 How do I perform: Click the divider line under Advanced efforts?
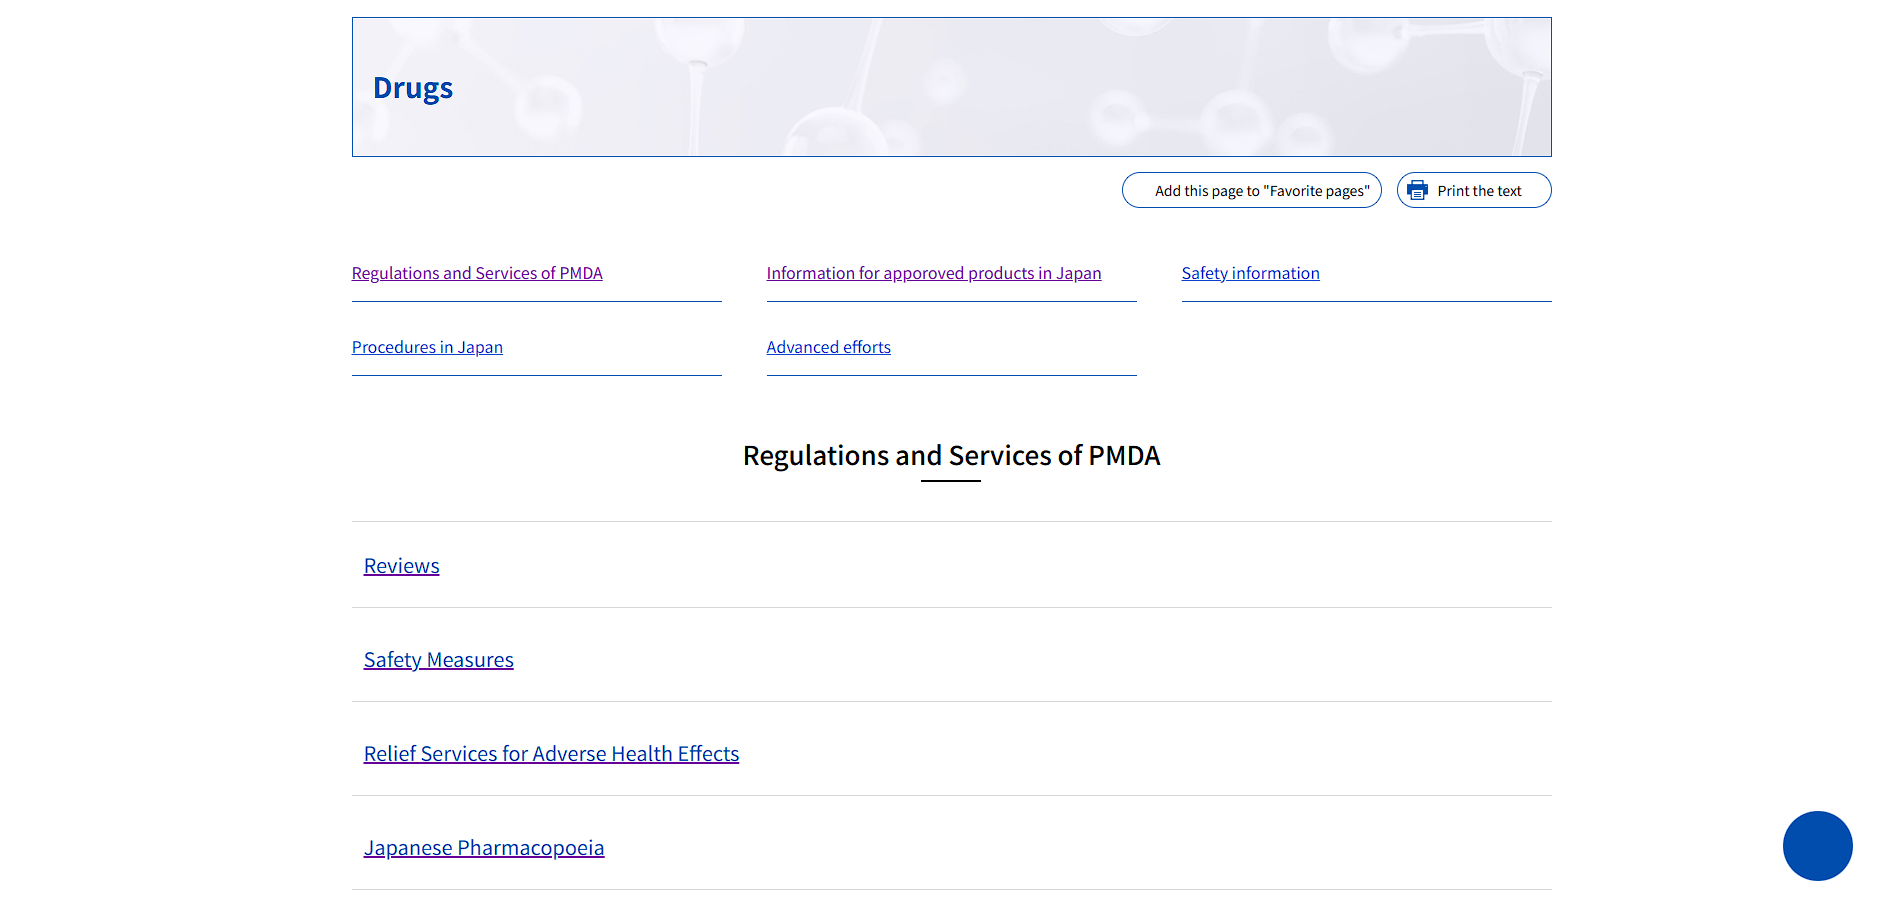click(951, 375)
